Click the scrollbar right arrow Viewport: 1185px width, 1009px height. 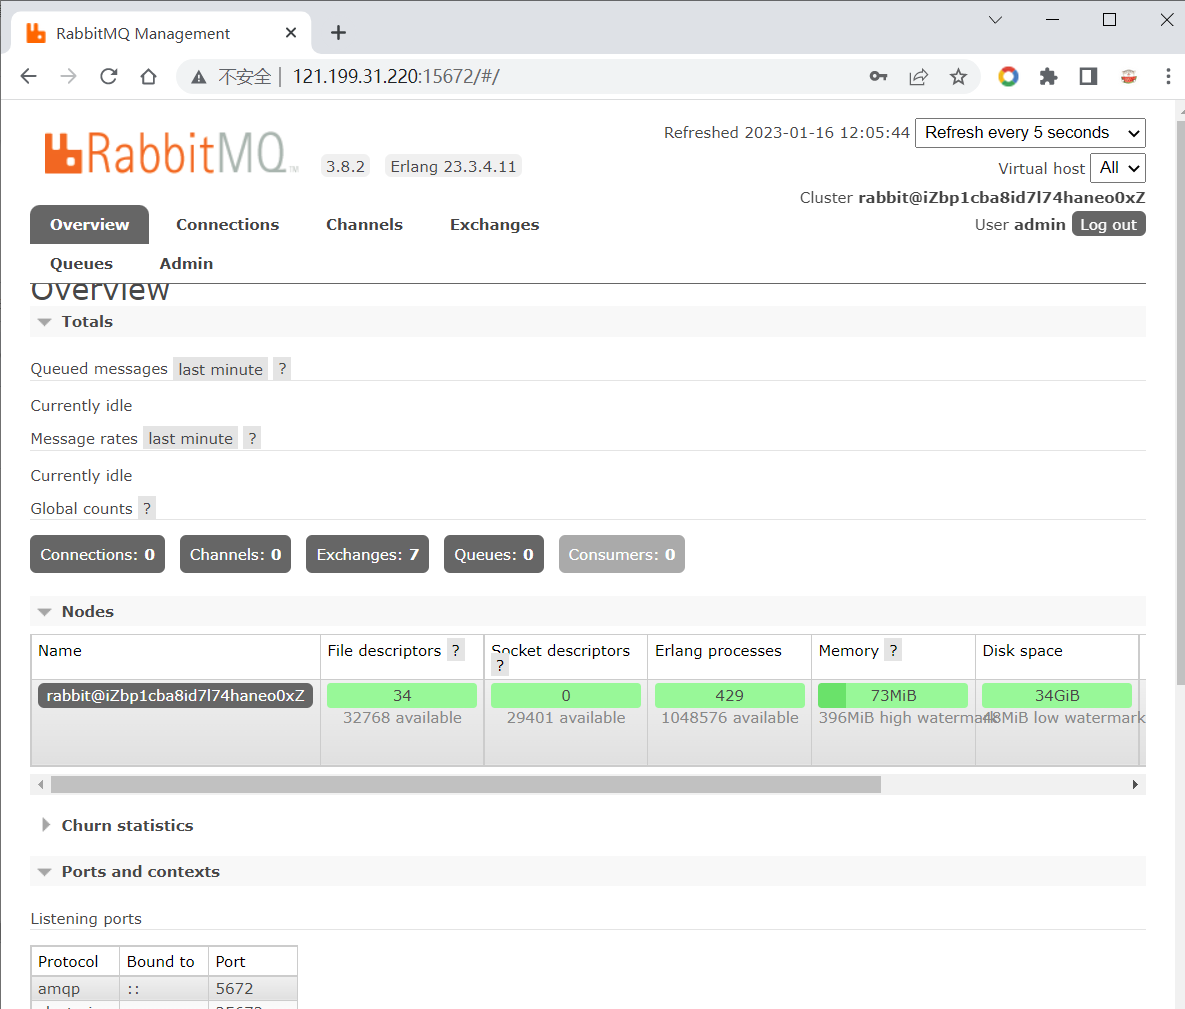point(1135,785)
